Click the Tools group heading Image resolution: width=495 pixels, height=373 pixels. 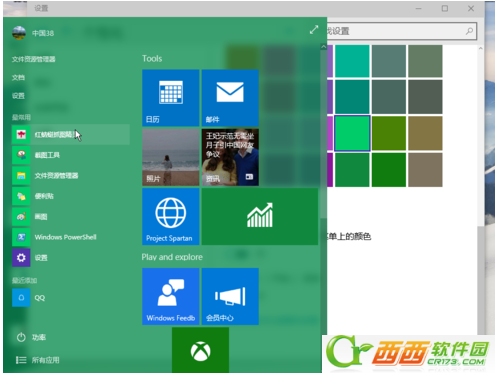pyautogui.click(x=152, y=59)
